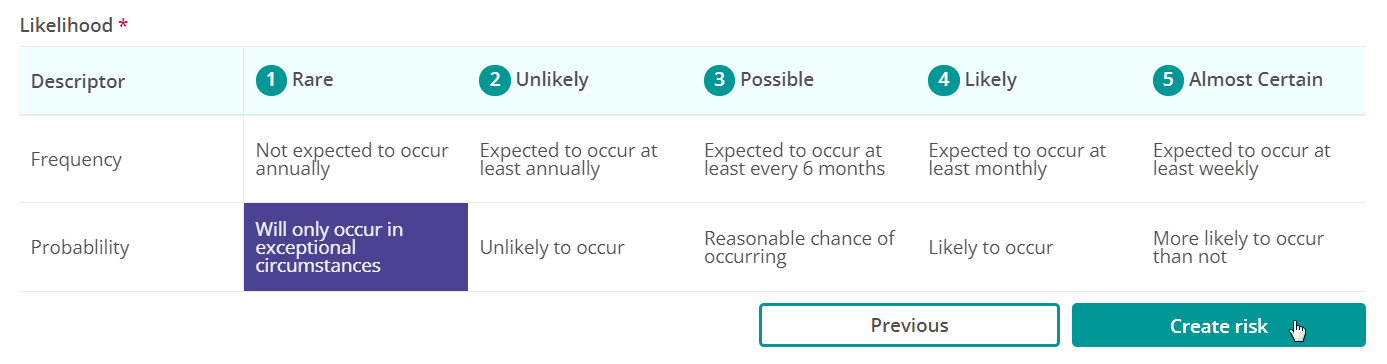Choose 'Not expected to occur annually' frequency
The image size is (1387, 364).
[x=356, y=159]
